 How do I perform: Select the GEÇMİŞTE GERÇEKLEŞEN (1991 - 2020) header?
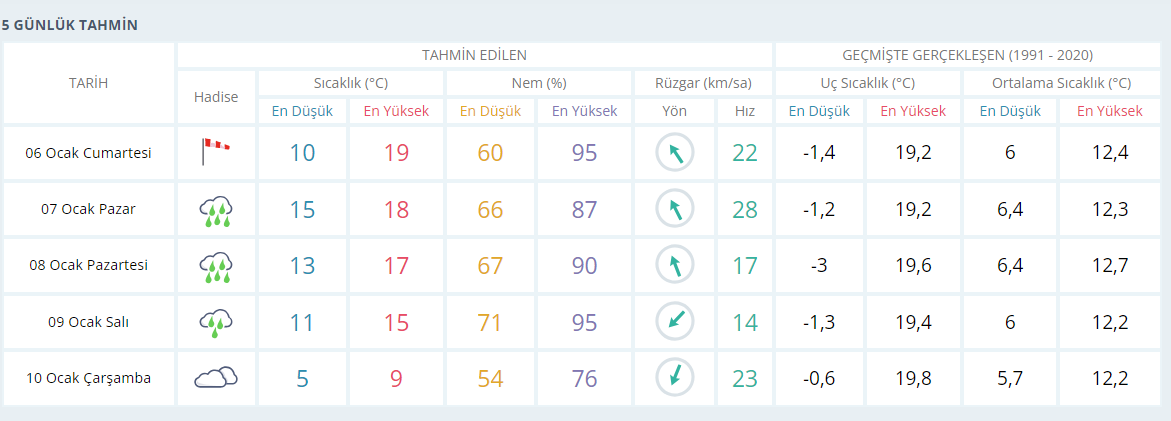click(x=967, y=55)
